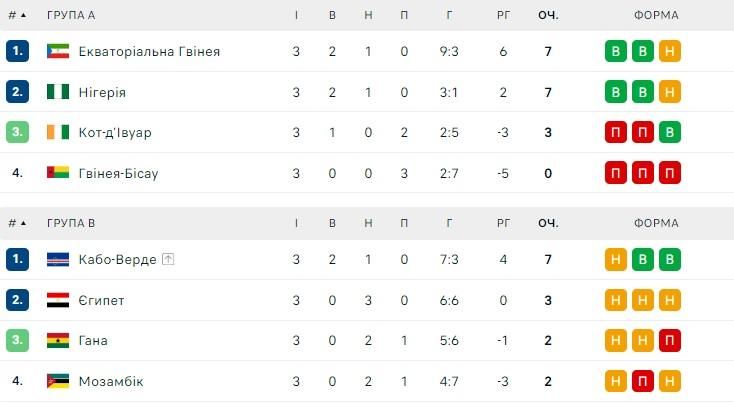This screenshot has width=734, height=403.
Task: Click the РГ column header in Група B
Action: click(x=503, y=223)
